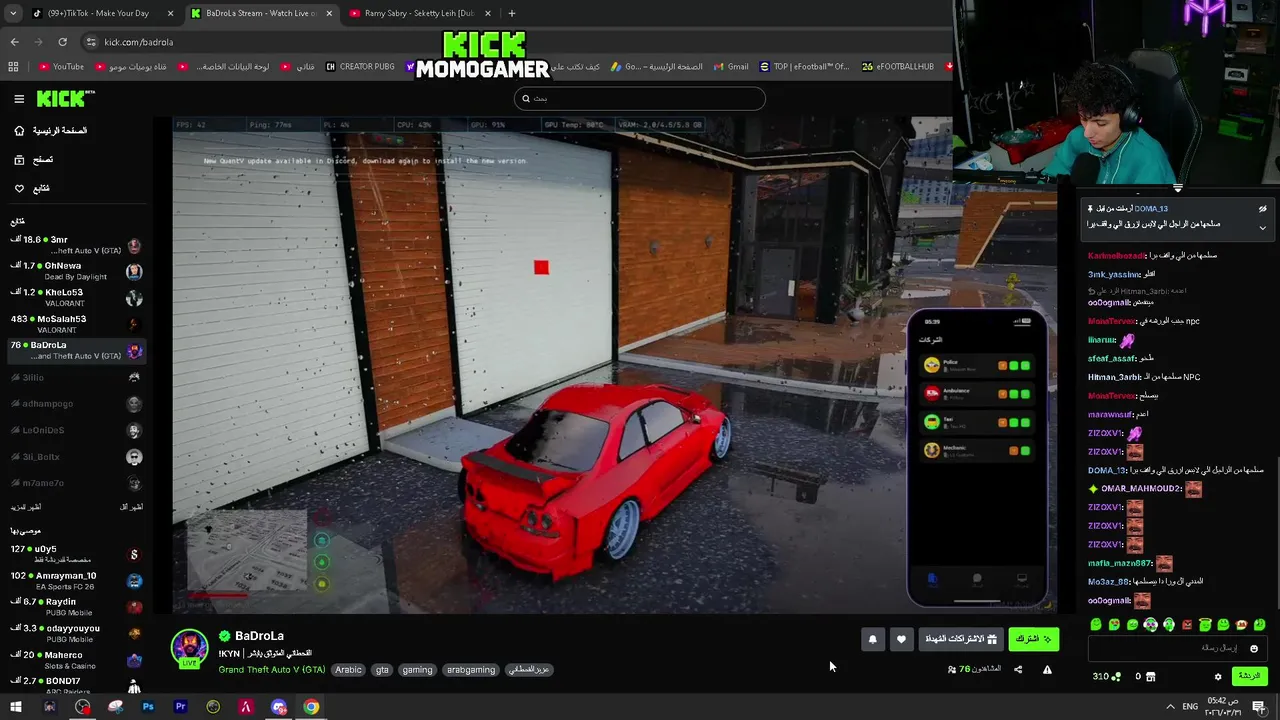Open the eFOOTBALLHUB bookmark
Screen dimensions: 1280x720
coord(897,67)
